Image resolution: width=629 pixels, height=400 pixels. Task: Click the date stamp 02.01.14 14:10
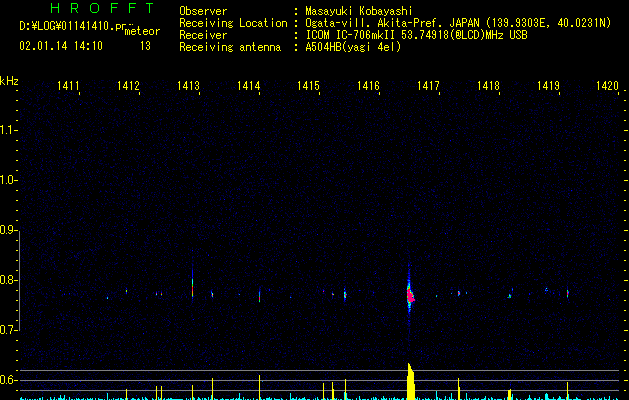point(61,46)
